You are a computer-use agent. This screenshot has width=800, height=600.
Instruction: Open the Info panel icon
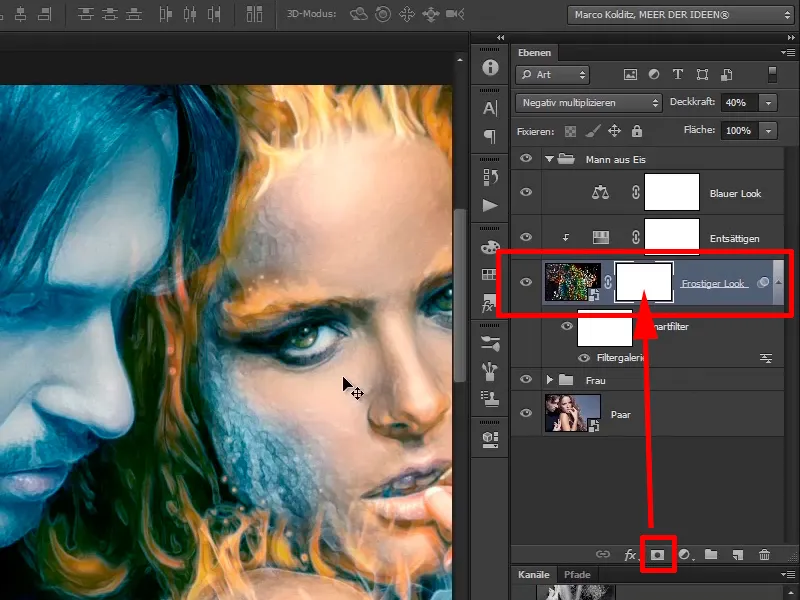tap(490, 67)
